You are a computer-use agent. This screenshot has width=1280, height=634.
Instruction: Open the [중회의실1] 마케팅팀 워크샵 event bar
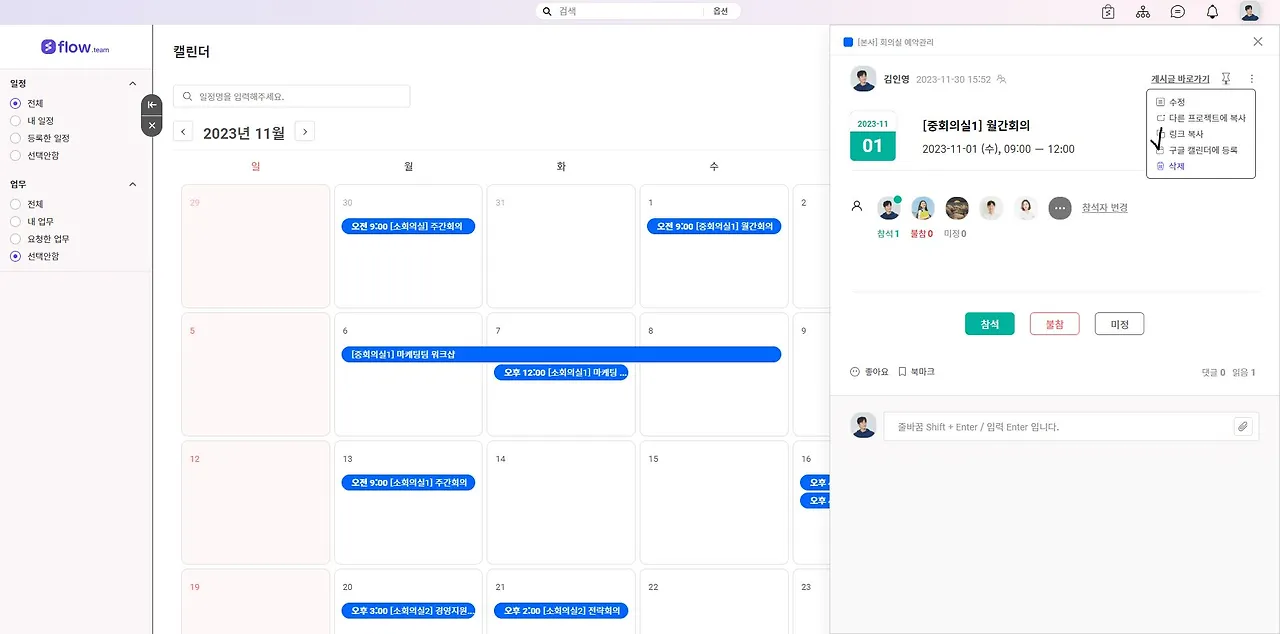pos(561,354)
